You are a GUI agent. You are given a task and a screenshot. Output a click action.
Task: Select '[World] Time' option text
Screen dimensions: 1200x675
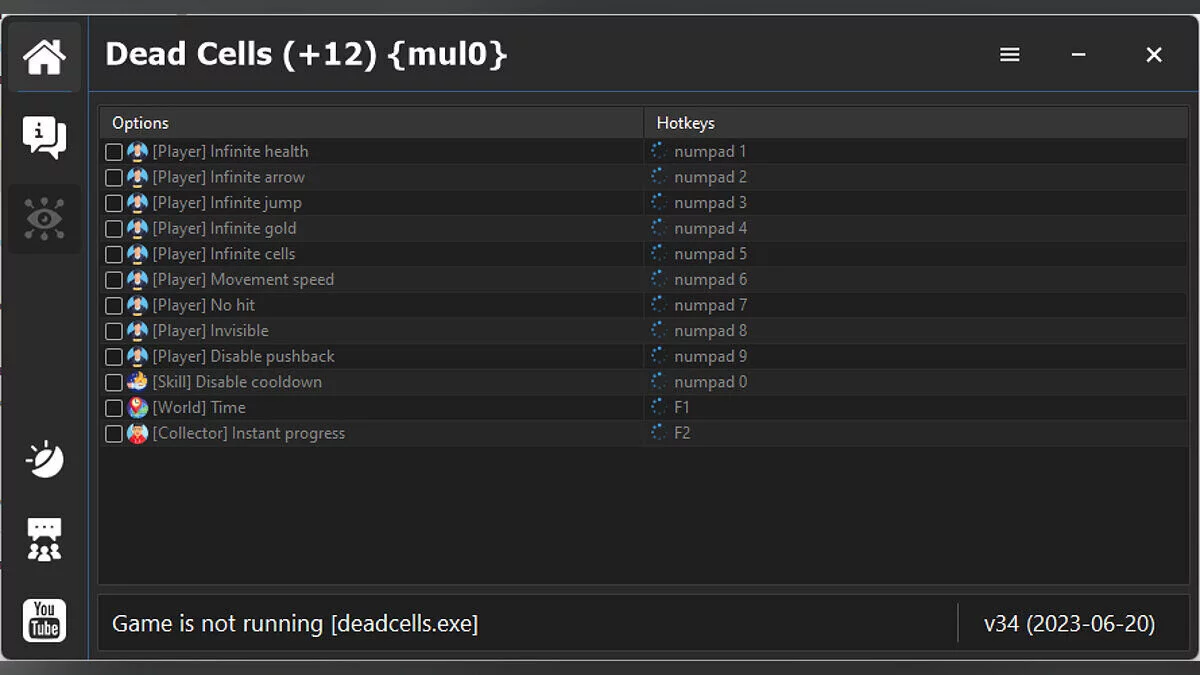199,408
